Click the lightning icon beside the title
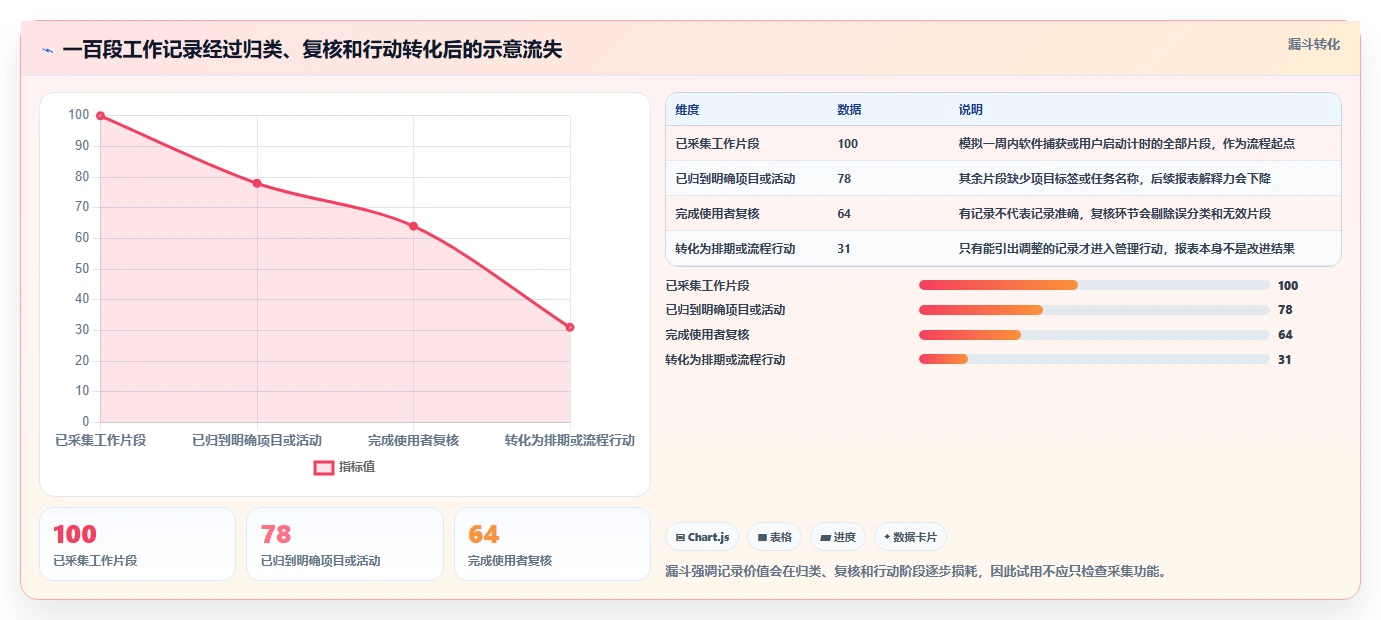The height and width of the screenshot is (620, 1381). tap(48, 49)
